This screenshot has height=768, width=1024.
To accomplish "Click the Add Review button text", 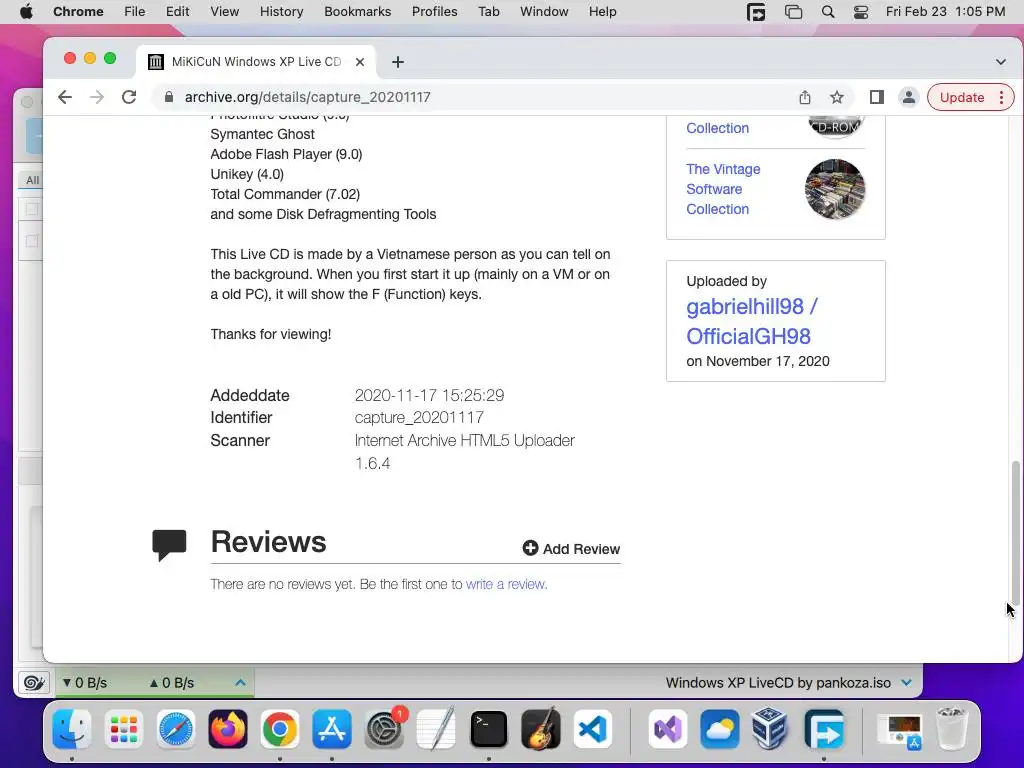I will tap(581, 549).
